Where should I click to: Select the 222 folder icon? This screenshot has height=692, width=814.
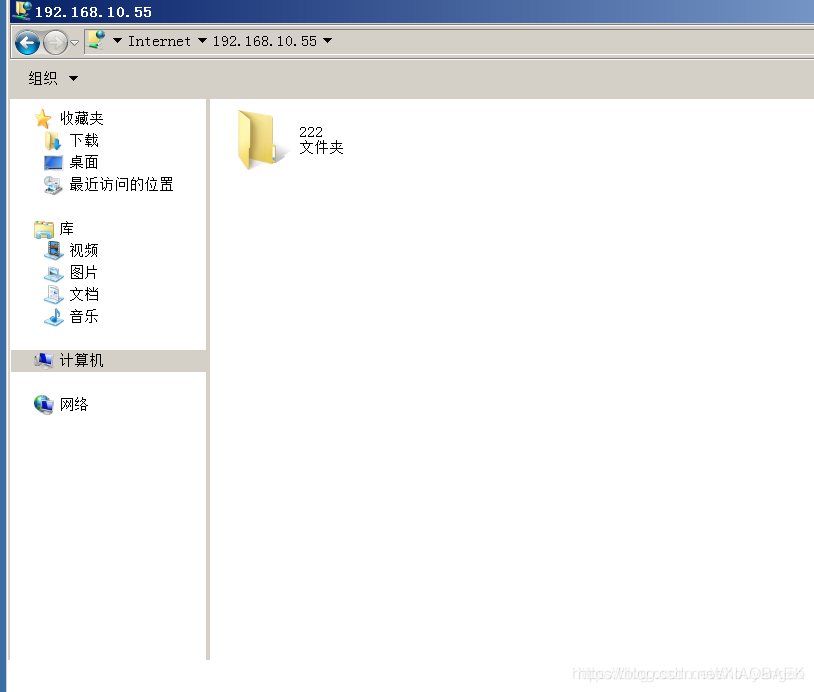click(x=262, y=140)
